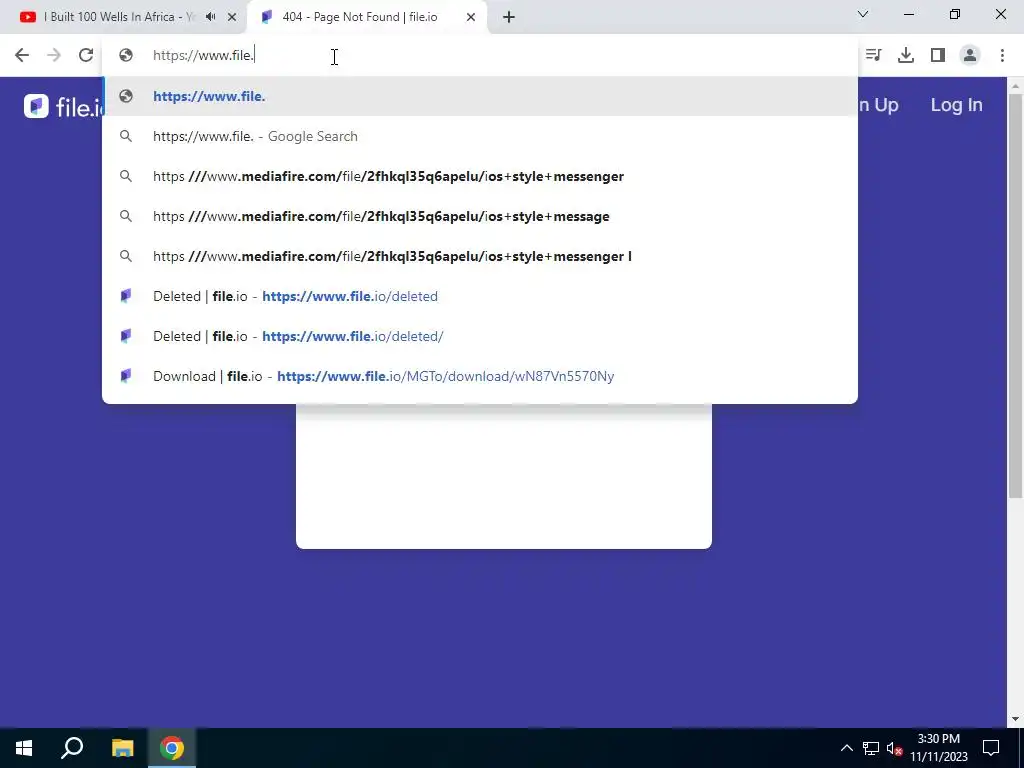The image size is (1024, 768).
Task: Open the notification center icon
Action: click(x=991, y=748)
